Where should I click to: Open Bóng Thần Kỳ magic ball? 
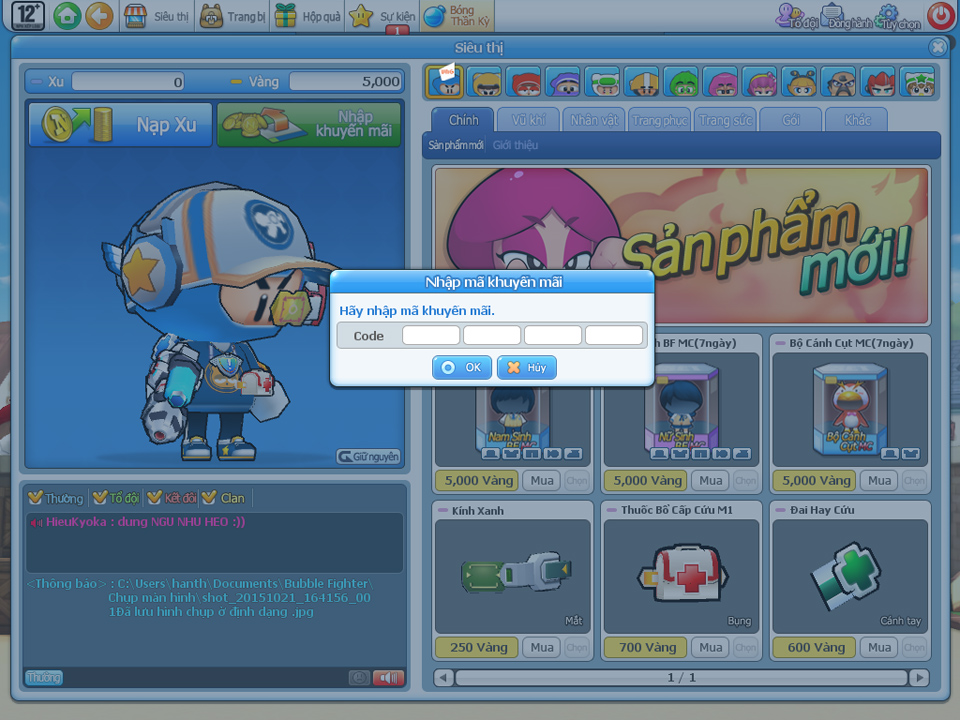[457, 16]
